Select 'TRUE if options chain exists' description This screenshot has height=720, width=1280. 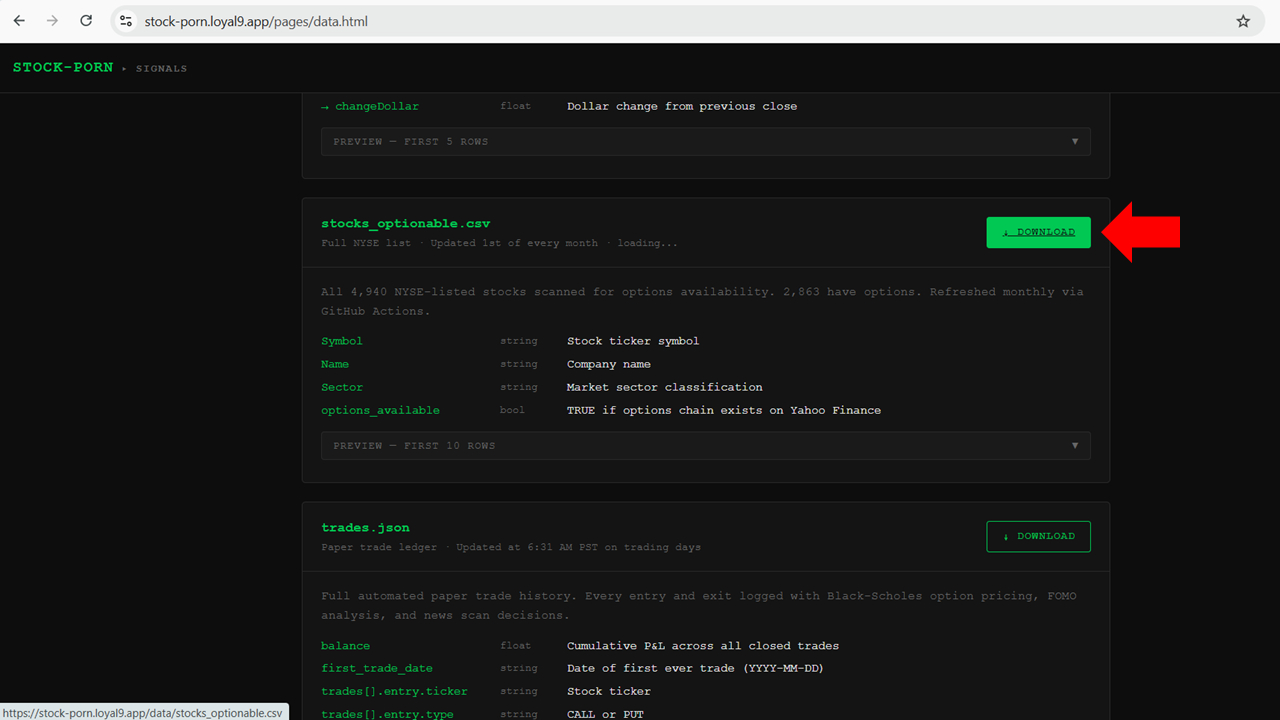coord(724,410)
